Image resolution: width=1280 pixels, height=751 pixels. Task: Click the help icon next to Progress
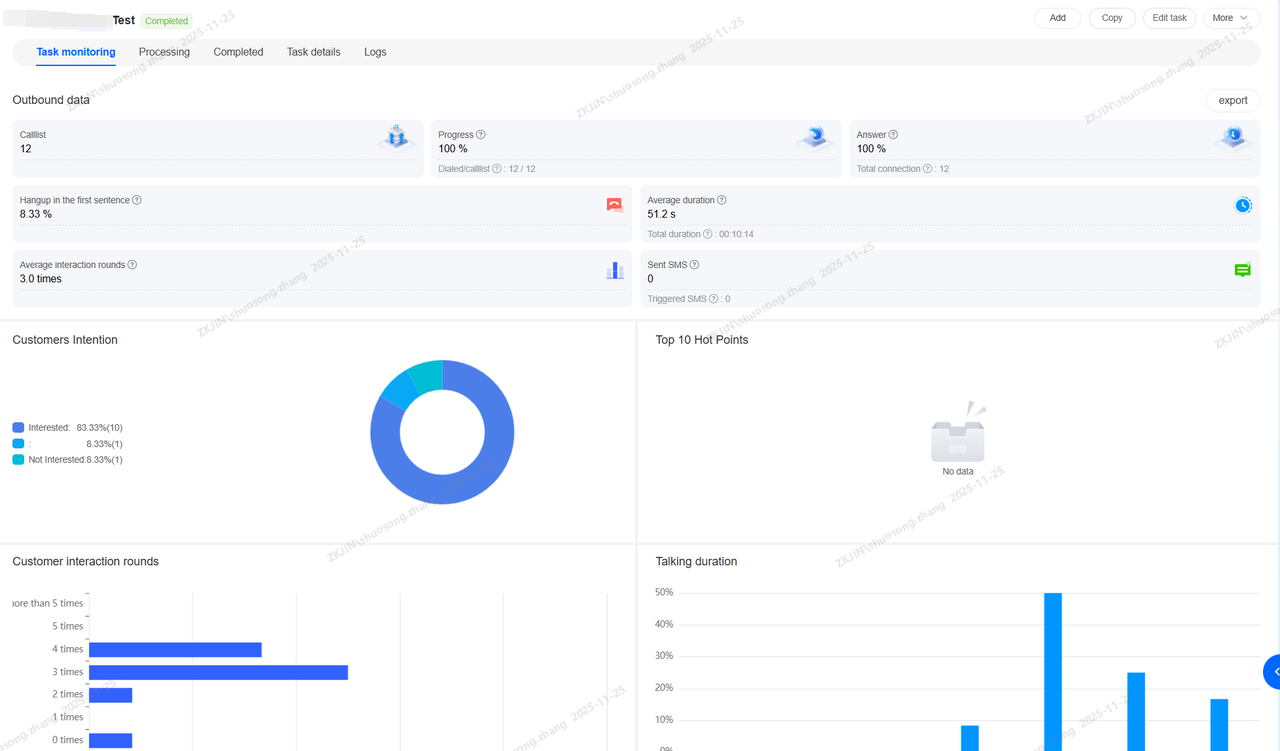[481, 135]
